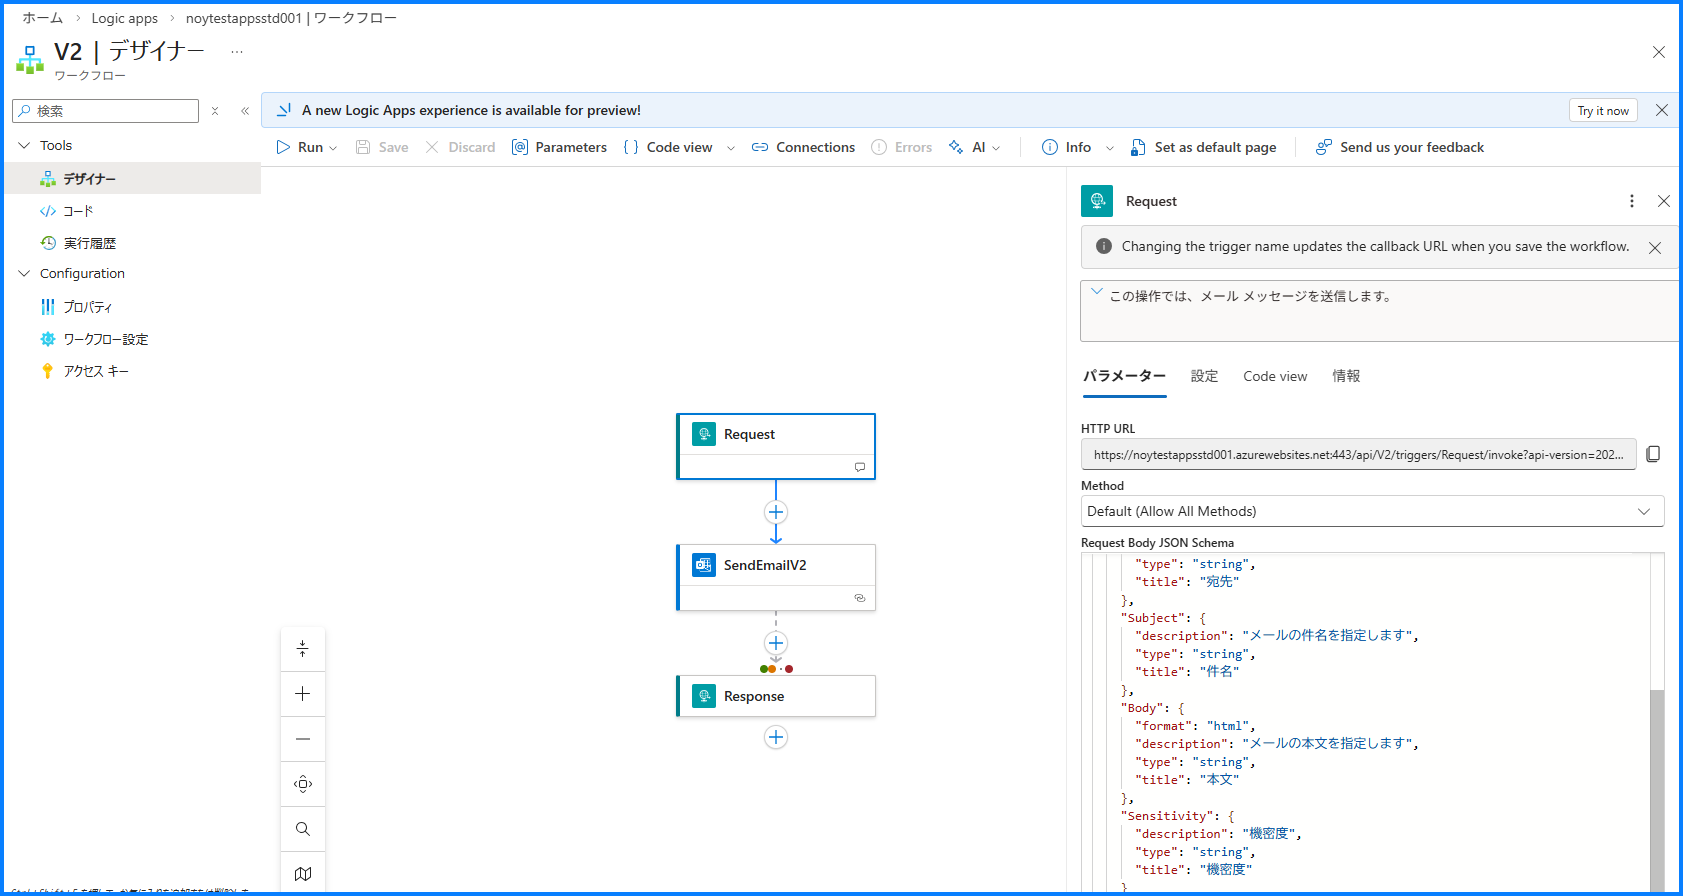This screenshot has width=1683, height=896.
Task: Click the sidebar search field
Action: [x=106, y=111]
